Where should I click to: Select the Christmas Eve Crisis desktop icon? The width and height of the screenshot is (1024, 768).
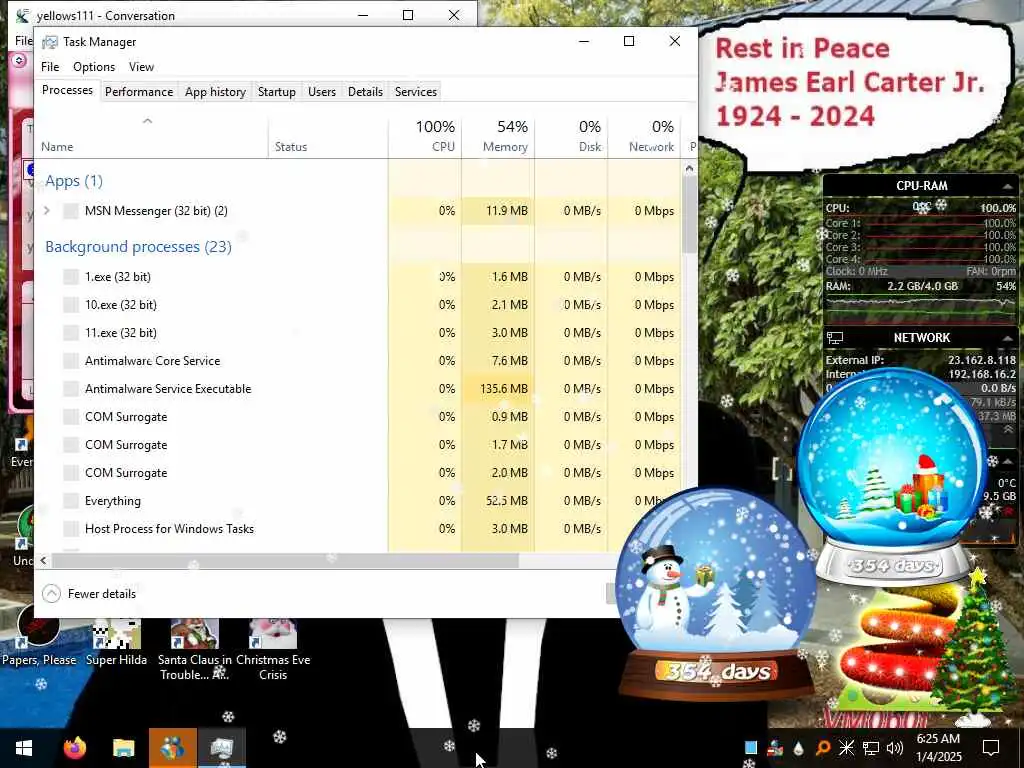(273, 650)
